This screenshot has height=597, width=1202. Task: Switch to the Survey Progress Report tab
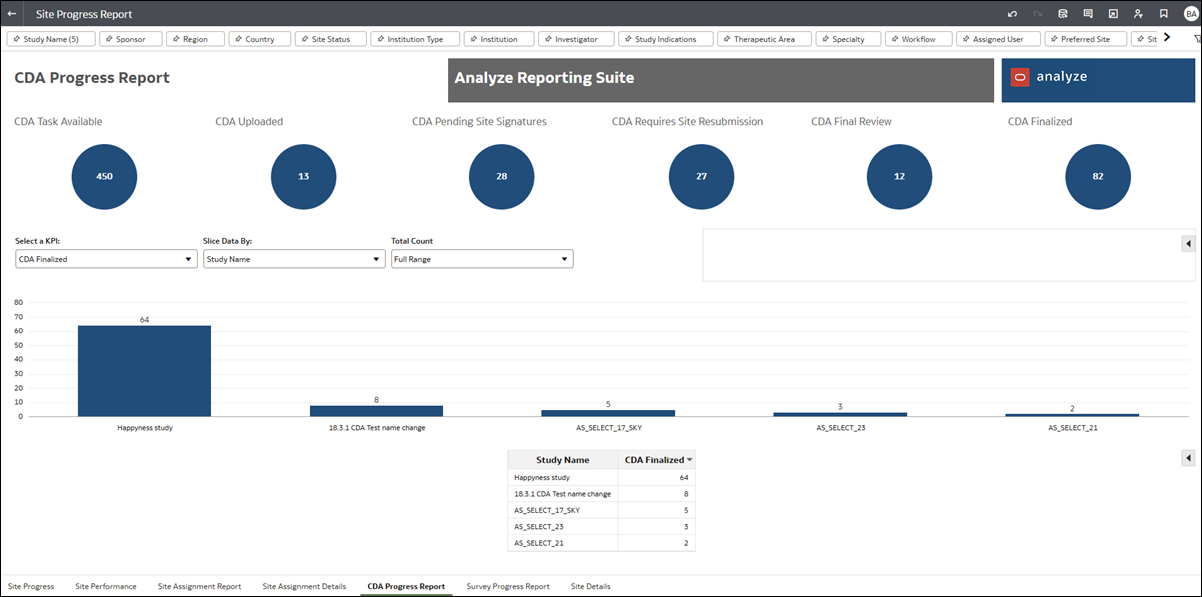click(508, 586)
